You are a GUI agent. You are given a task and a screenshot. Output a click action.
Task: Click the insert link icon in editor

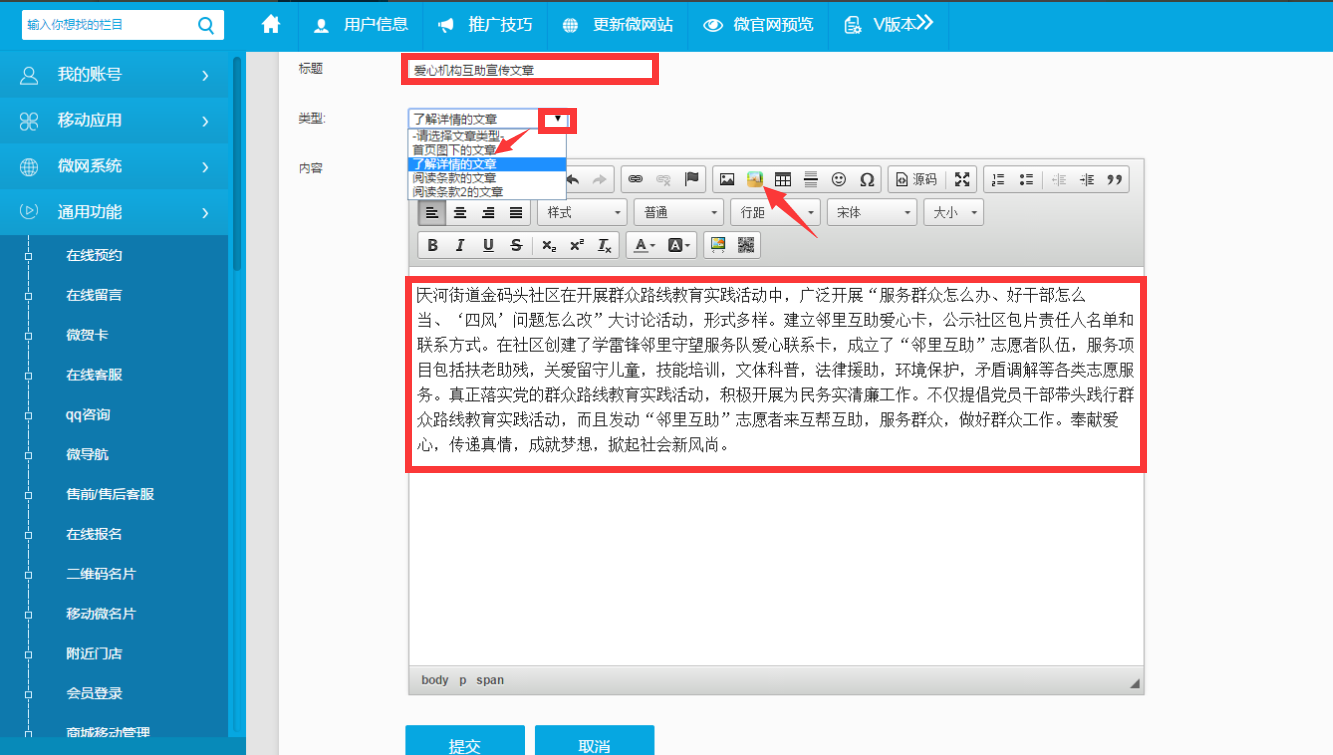[x=633, y=179]
